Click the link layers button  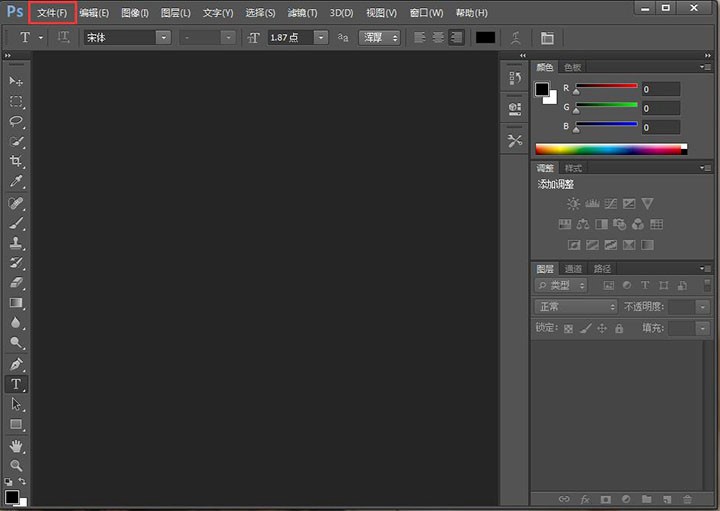(564, 499)
